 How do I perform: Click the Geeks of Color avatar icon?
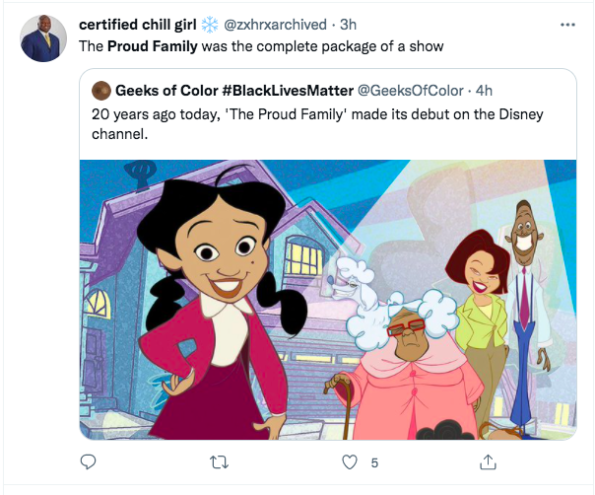tap(101, 91)
